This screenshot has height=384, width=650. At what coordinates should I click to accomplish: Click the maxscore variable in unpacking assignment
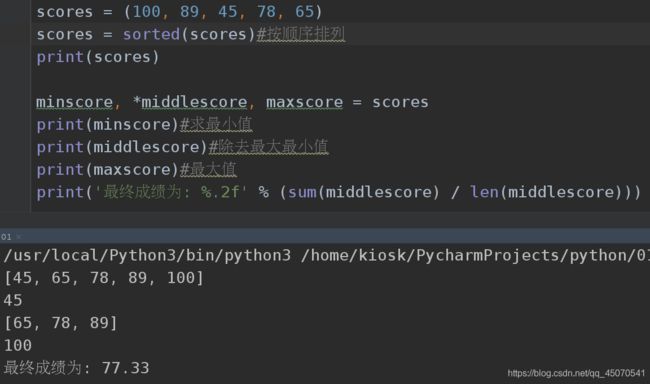pyautogui.click(x=305, y=102)
